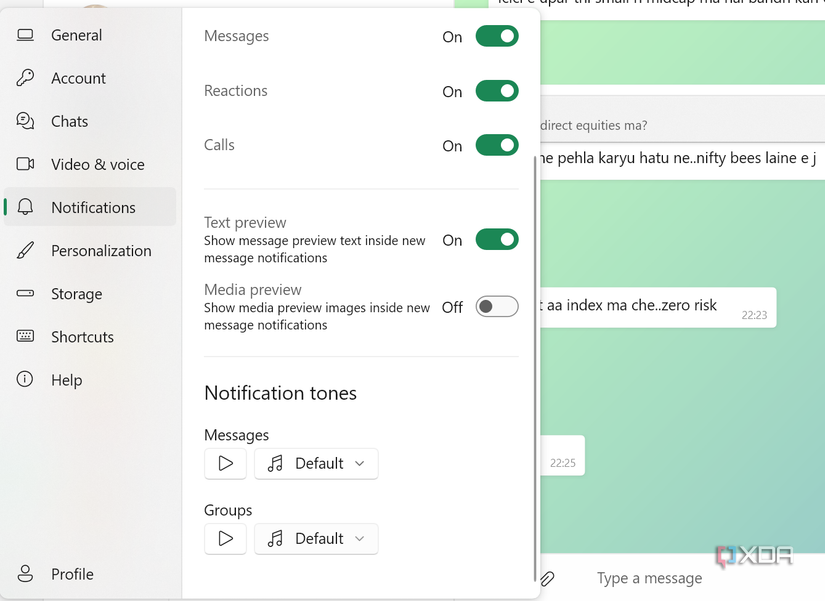Click the Personalization brush icon
Image resolution: width=825 pixels, height=601 pixels.
(x=25, y=251)
